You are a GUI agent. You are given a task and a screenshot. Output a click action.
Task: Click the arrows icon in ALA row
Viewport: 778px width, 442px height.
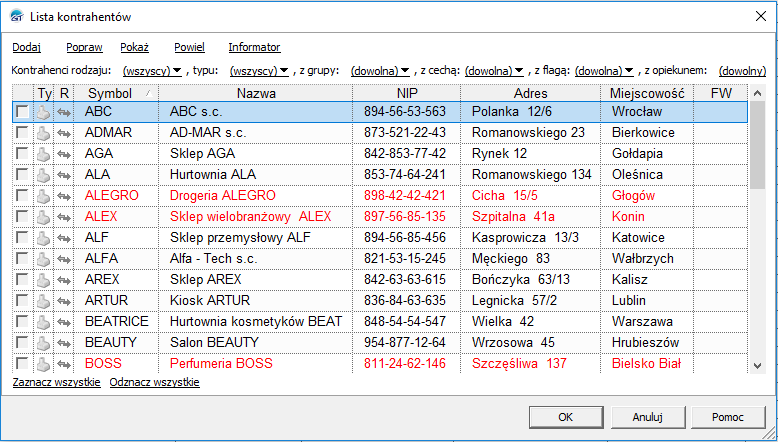point(64,175)
